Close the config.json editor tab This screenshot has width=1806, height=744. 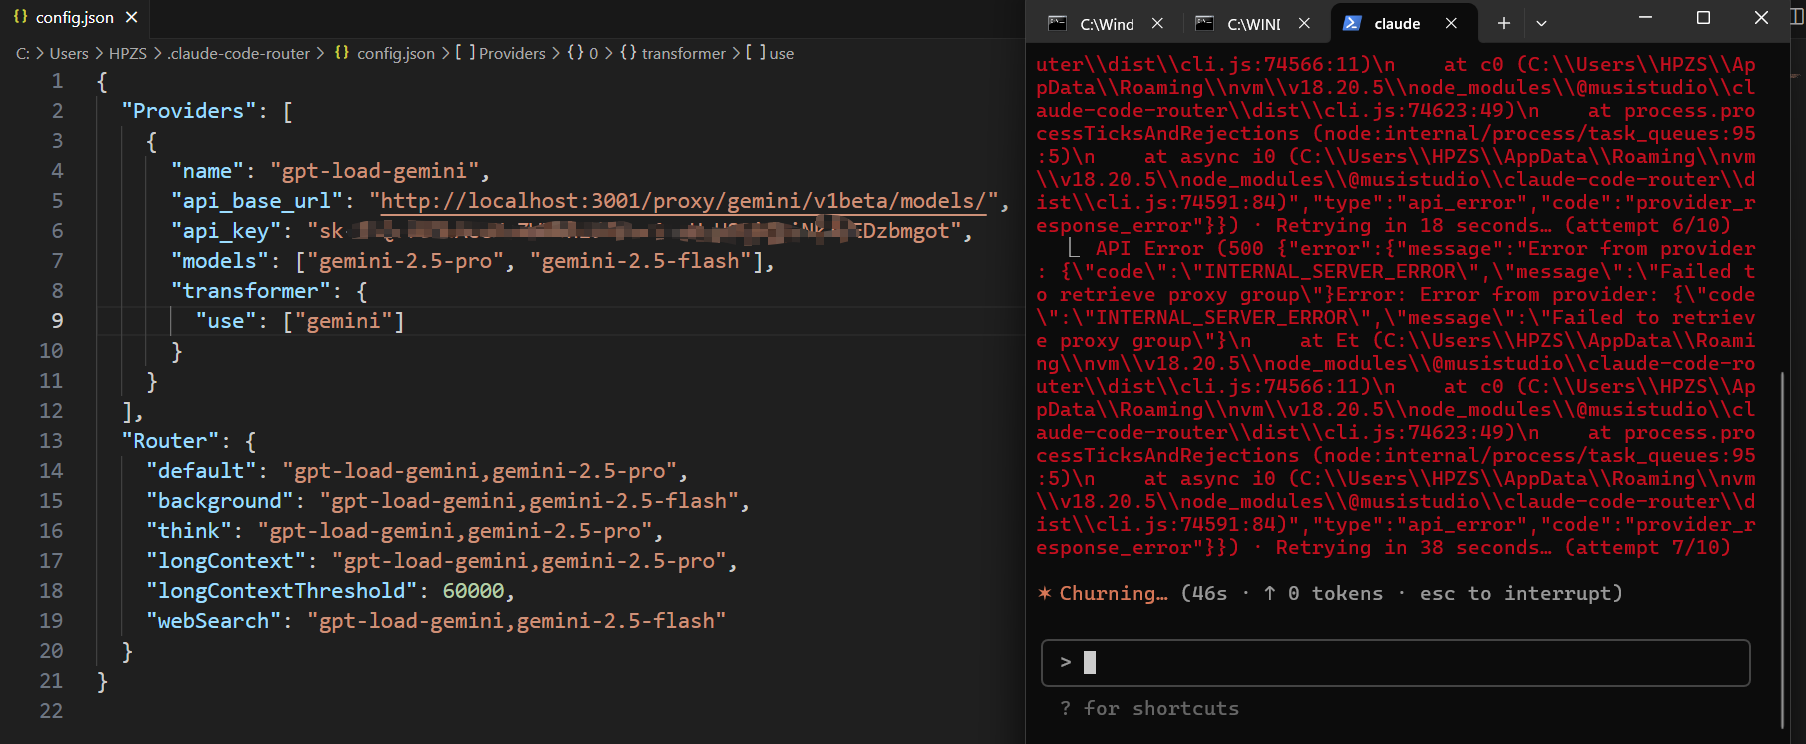(x=131, y=17)
